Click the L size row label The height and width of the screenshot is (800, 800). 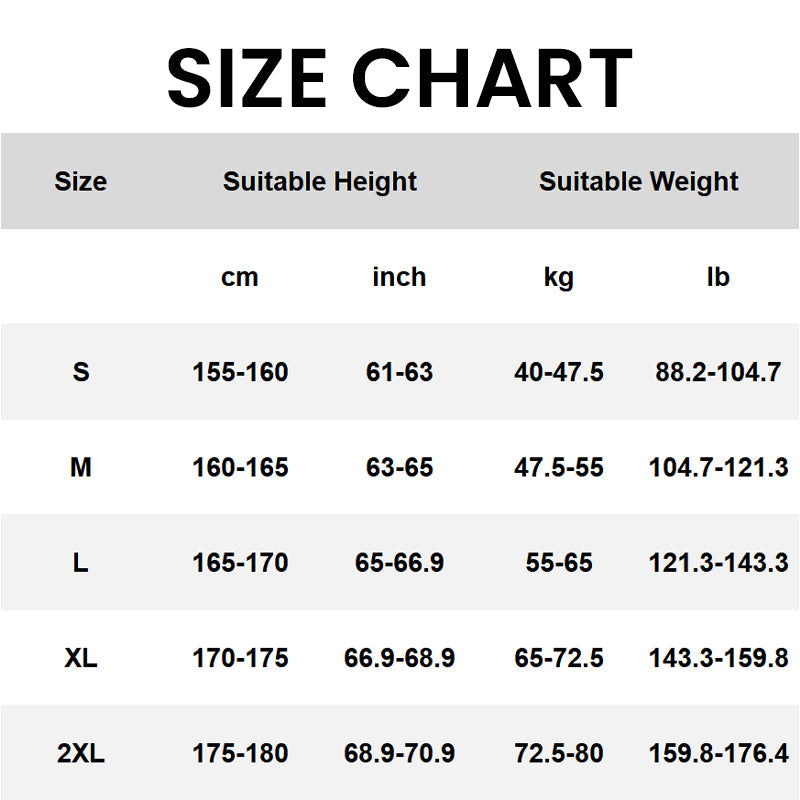[80, 563]
